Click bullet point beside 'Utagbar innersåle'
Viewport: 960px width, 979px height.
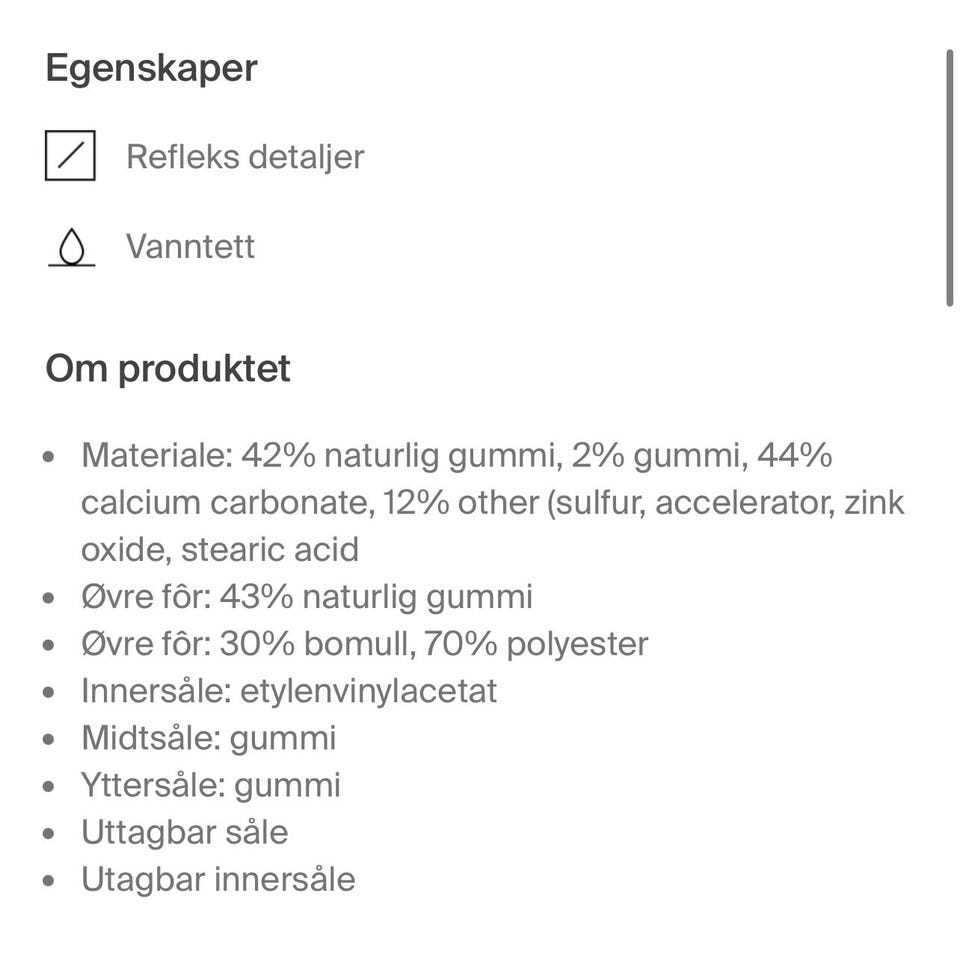click(49, 880)
